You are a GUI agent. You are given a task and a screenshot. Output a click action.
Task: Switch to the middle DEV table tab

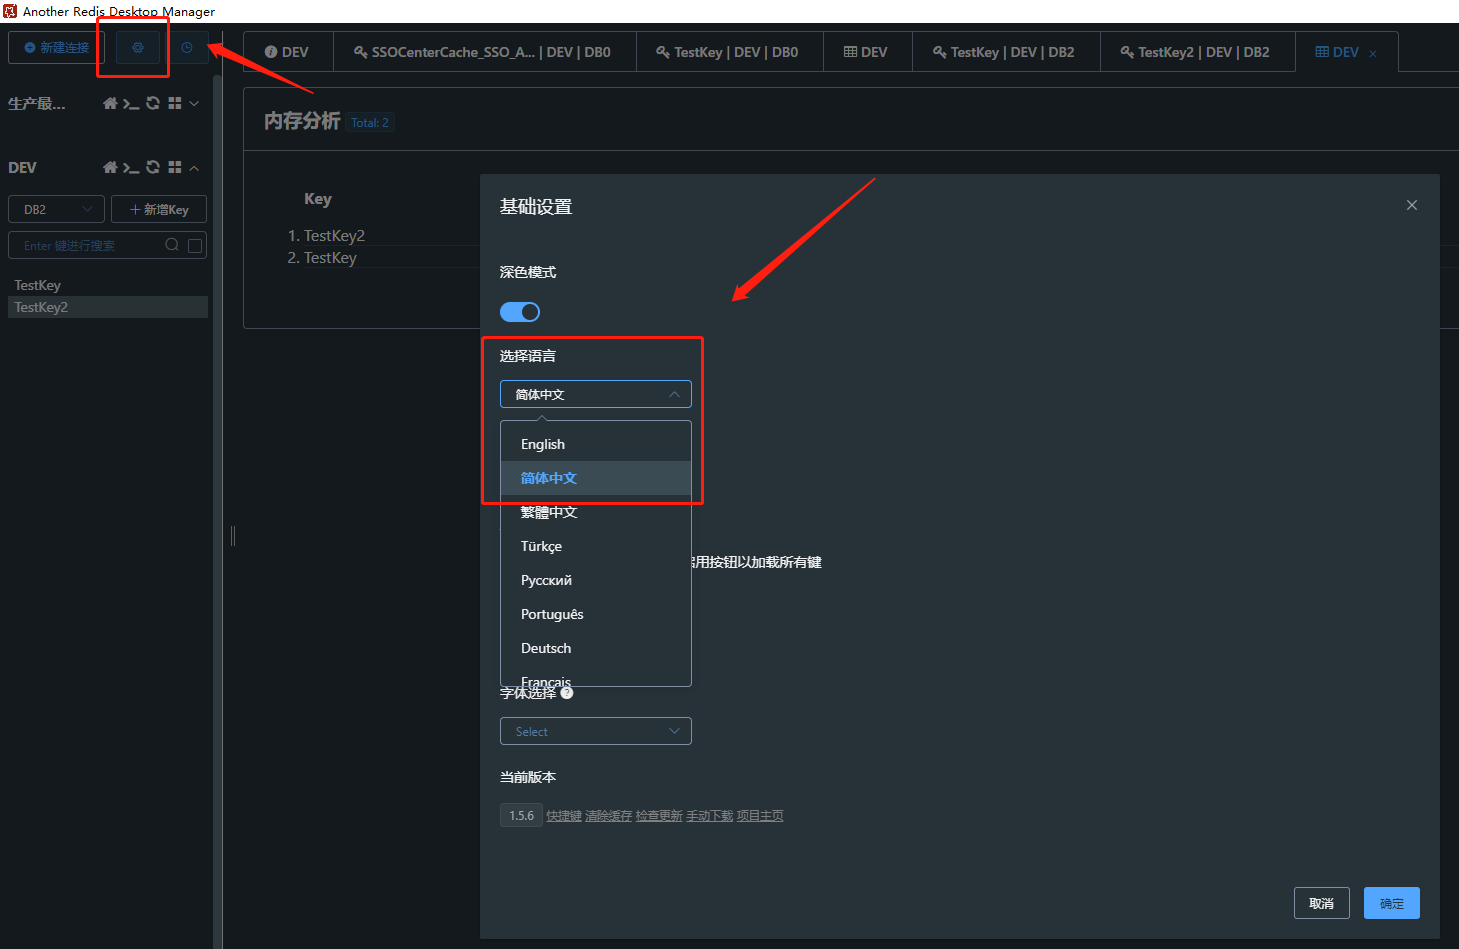pyautogui.click(x=866, y=52)
